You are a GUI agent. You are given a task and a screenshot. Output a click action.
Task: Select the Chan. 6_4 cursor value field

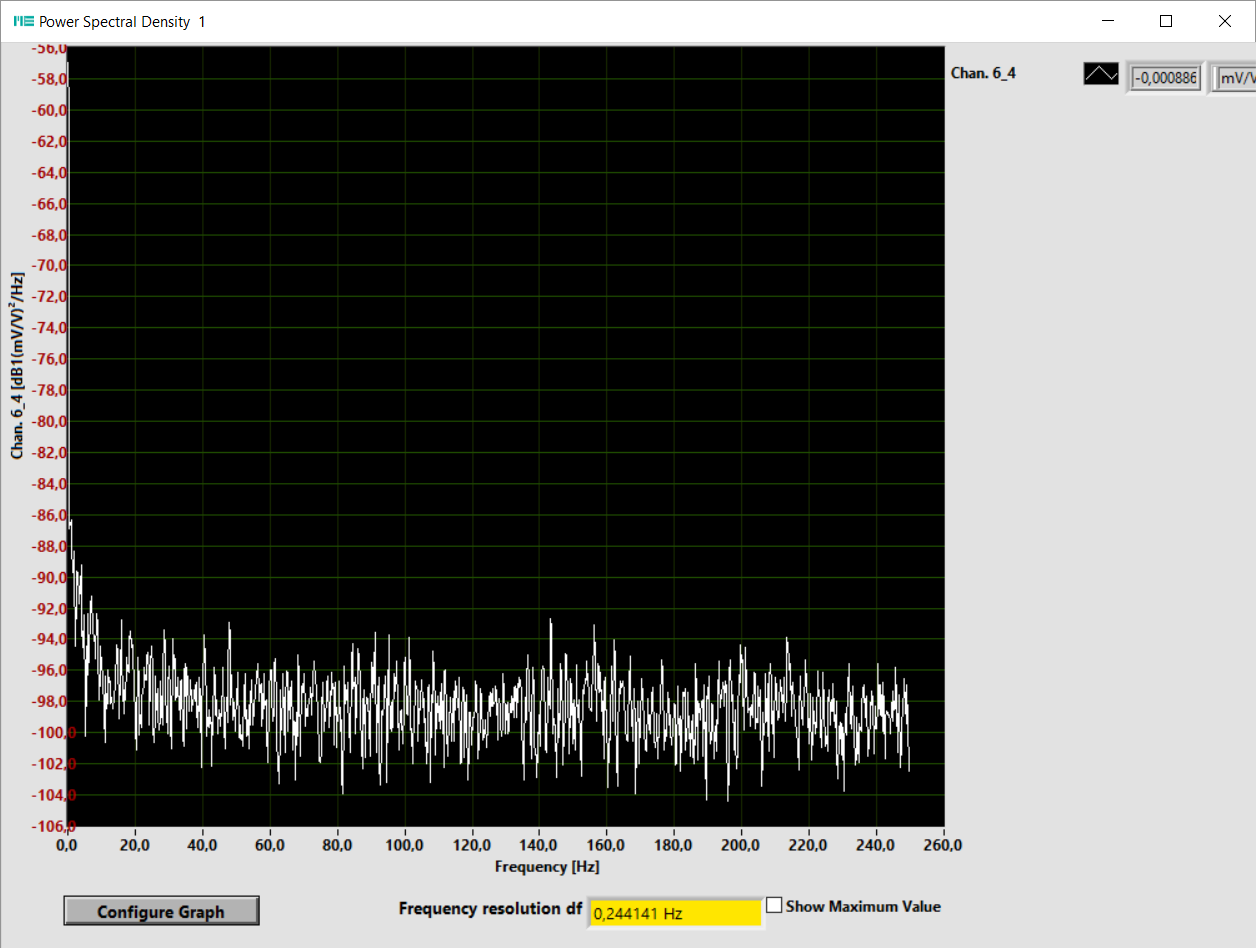click(1165, 78)
